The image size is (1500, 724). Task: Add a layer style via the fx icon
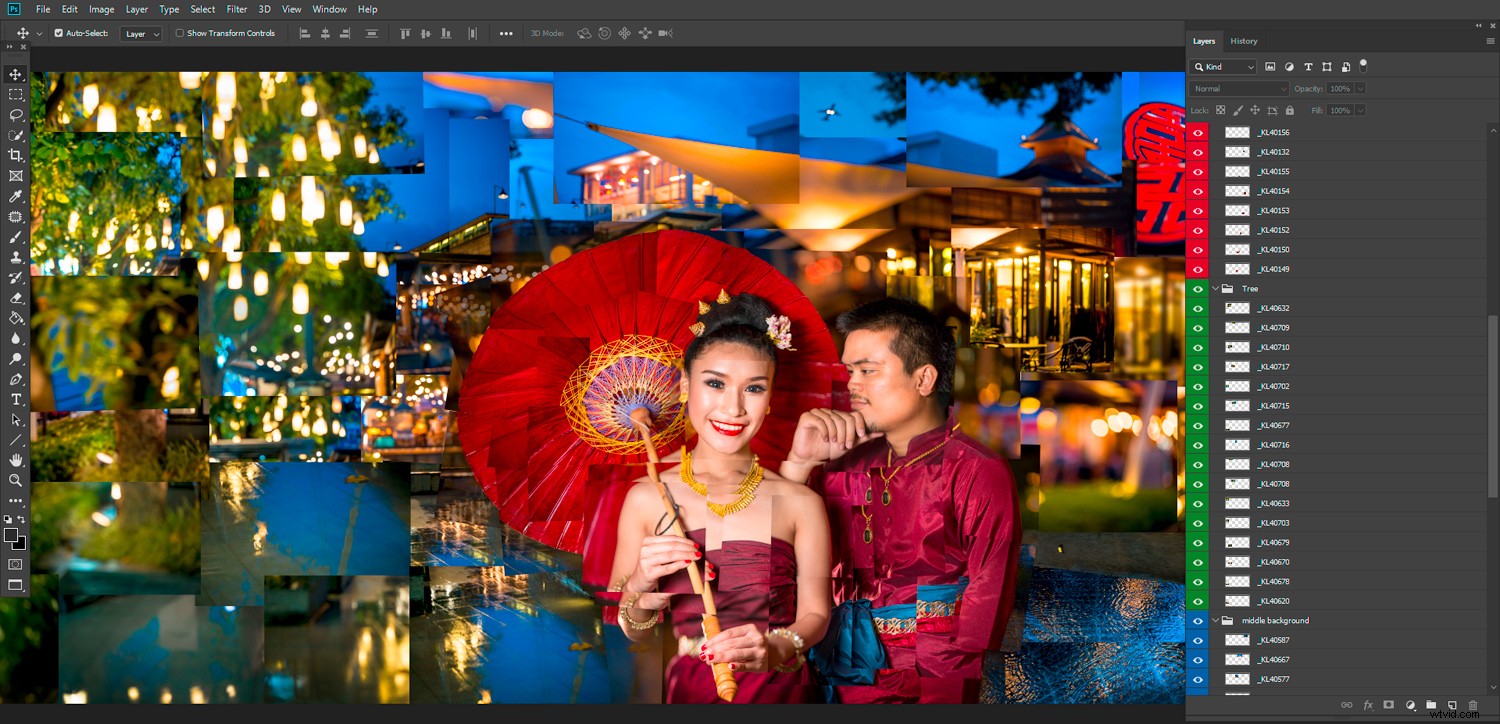(x=1367, y=705)
